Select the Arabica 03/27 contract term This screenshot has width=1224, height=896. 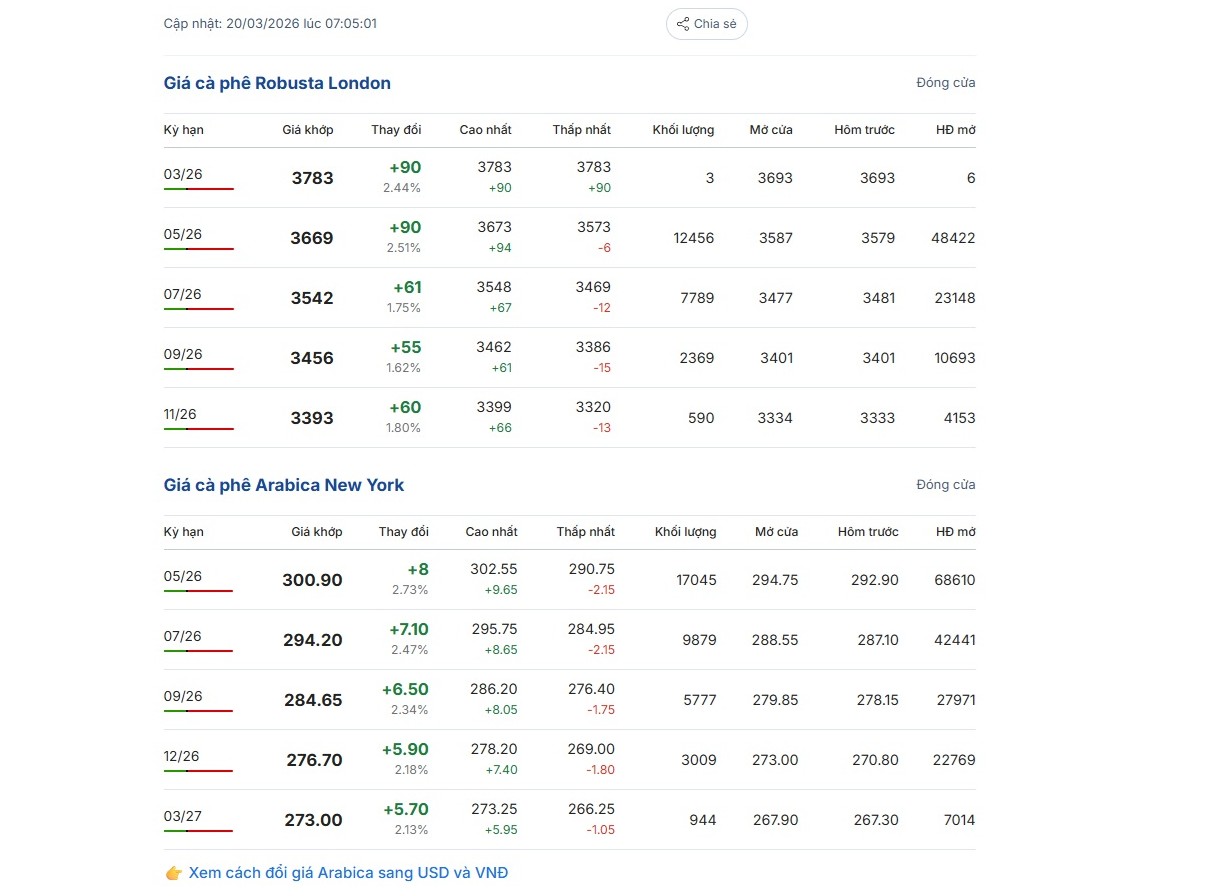tap(183, 816)
